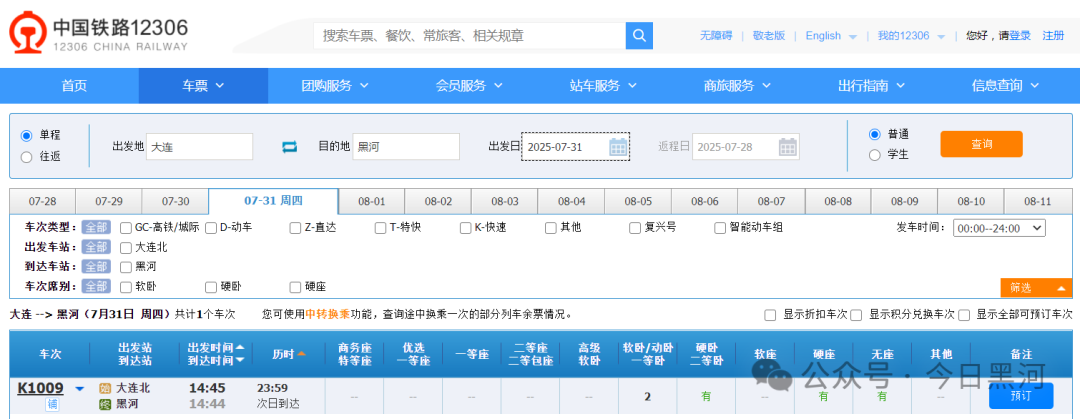The image size is (1080, 419).
Task: Enable 显示积分兑换车次 checkbox
Action: (856, 315)
